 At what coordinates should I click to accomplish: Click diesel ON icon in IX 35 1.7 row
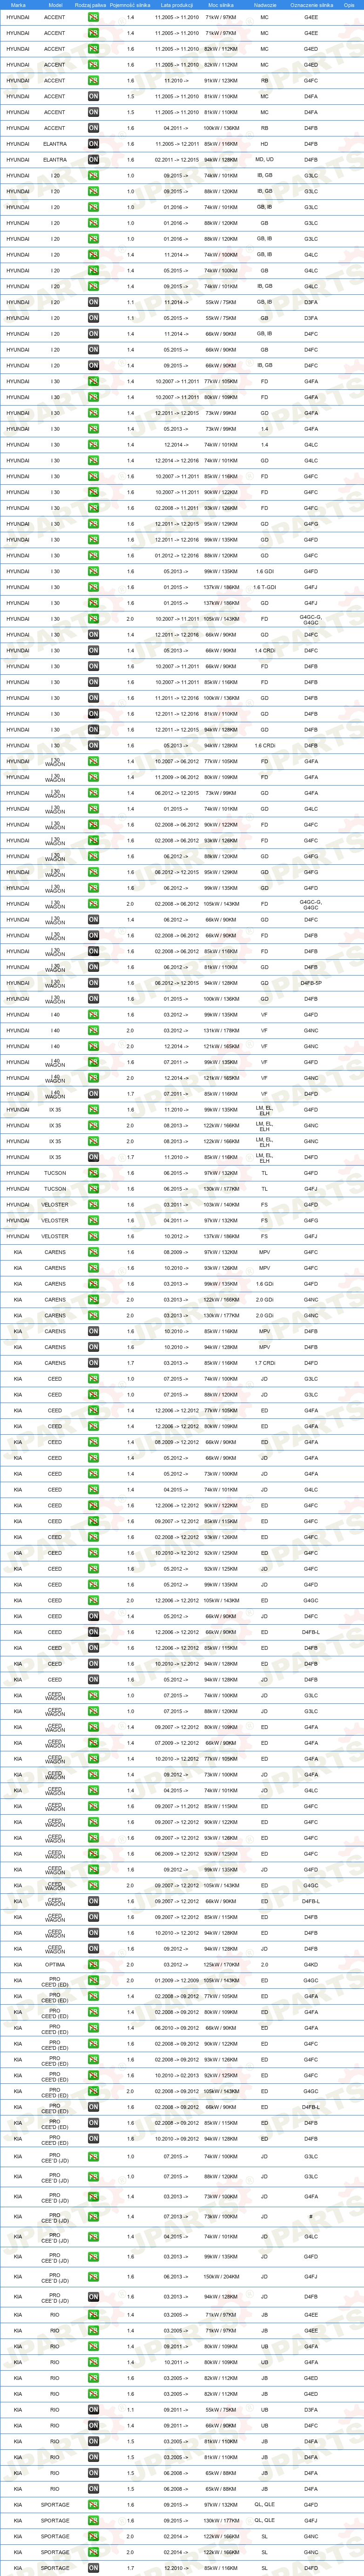click(x=93, y=1157)
